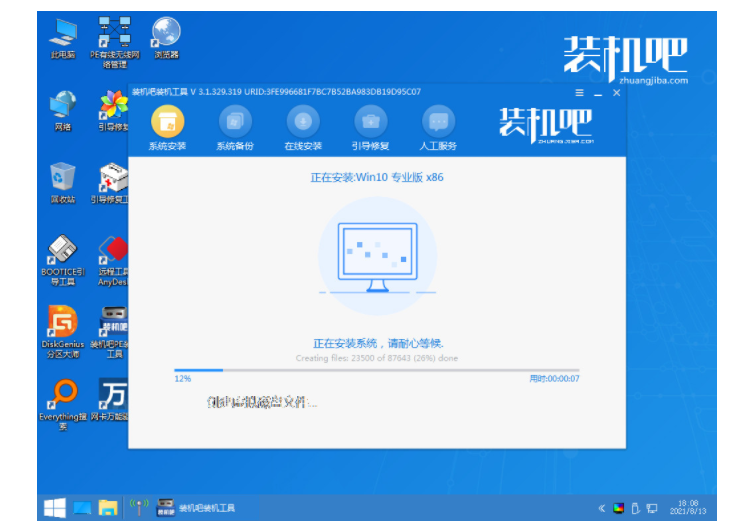Open File Explorer from the taskbar
The width and height of the screenshot is (734, 529).
point(108,508)
